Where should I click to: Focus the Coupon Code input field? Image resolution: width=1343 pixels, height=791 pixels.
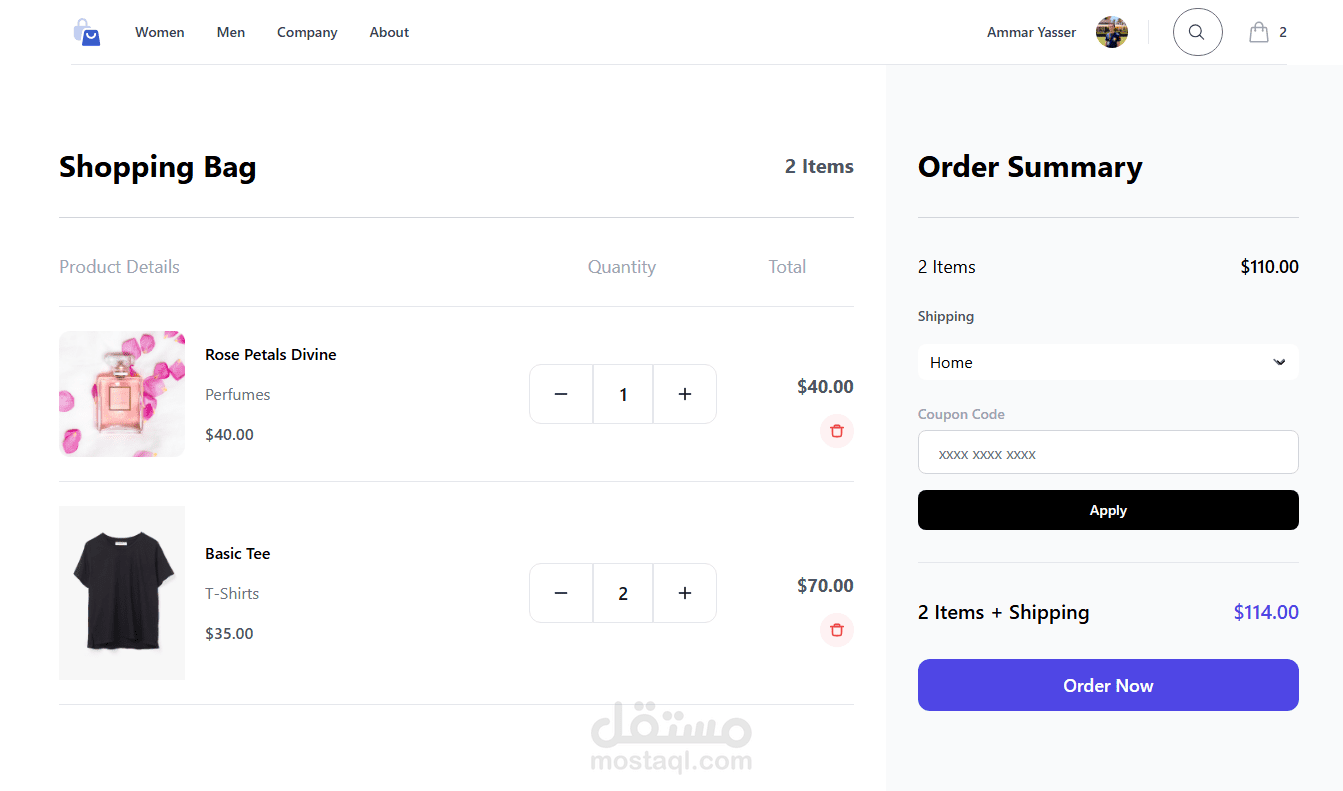click(1108, 453)
